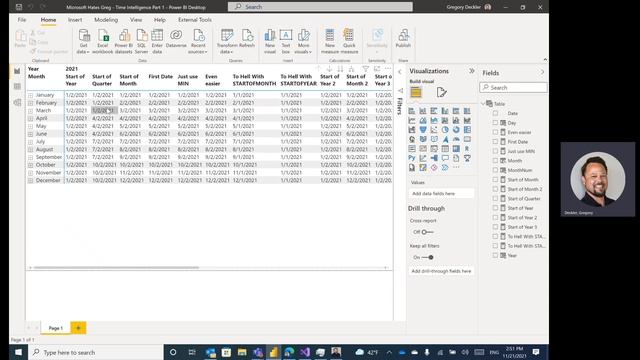Switch to Data view in left sidebar
This screenshot has height=360, width=640.
point(17,87)
